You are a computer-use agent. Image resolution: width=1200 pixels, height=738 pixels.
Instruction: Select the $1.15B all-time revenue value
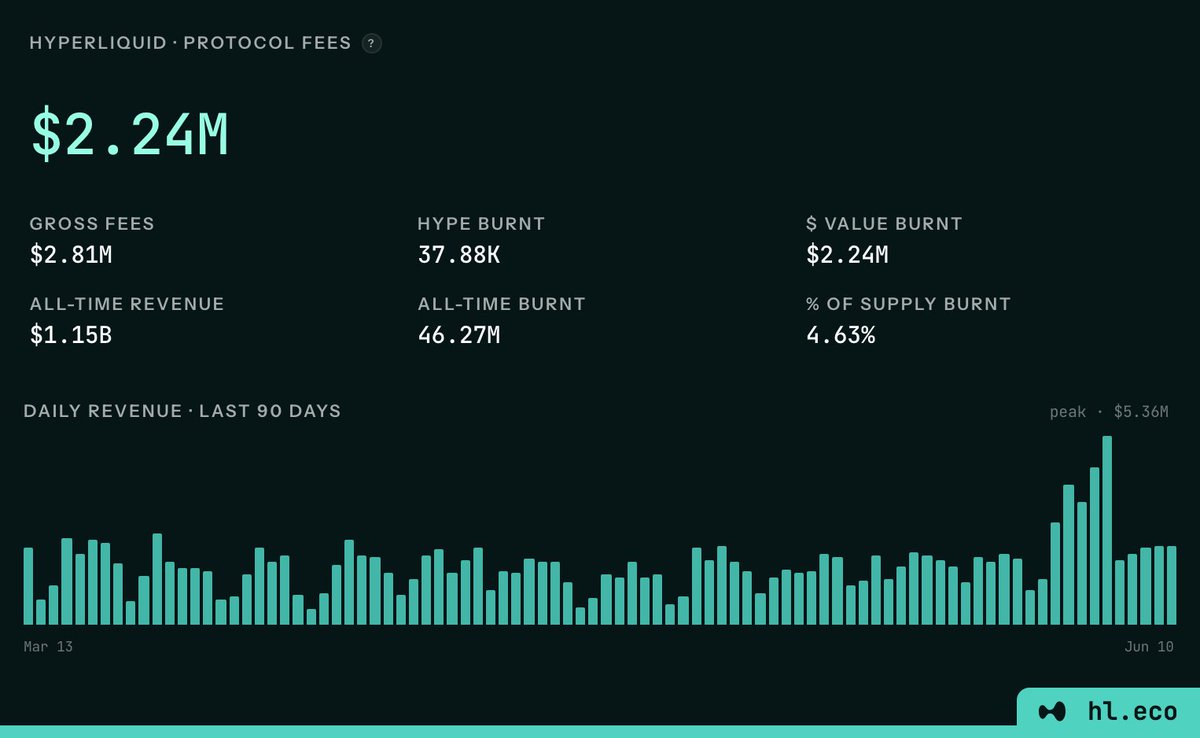[71, 335]
